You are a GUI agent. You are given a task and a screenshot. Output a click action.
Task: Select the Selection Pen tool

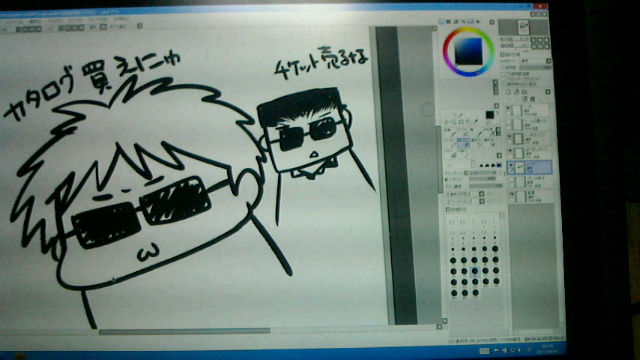pyautogui.click(x=479, y=144)
